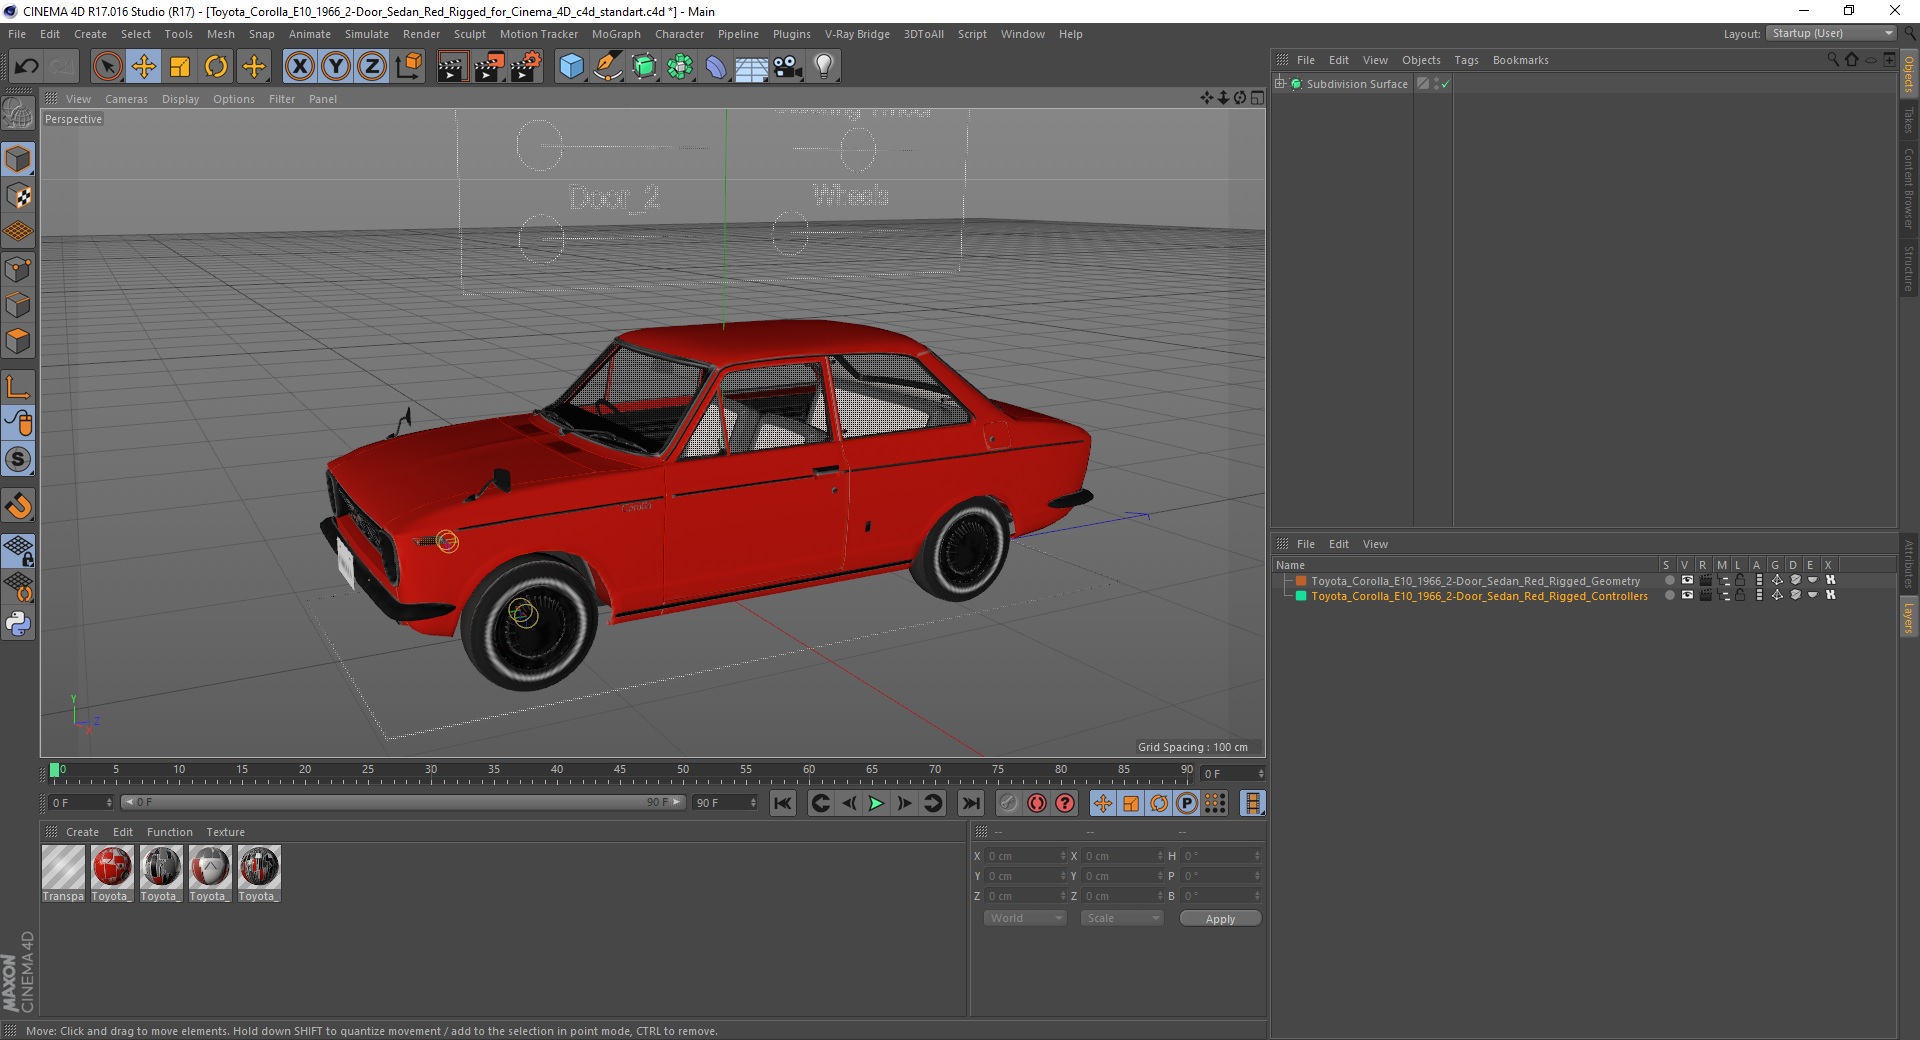This screenshot has width=1920, height=1040.
Task: Add a Camera object
Action: click(x=788, y=67)
